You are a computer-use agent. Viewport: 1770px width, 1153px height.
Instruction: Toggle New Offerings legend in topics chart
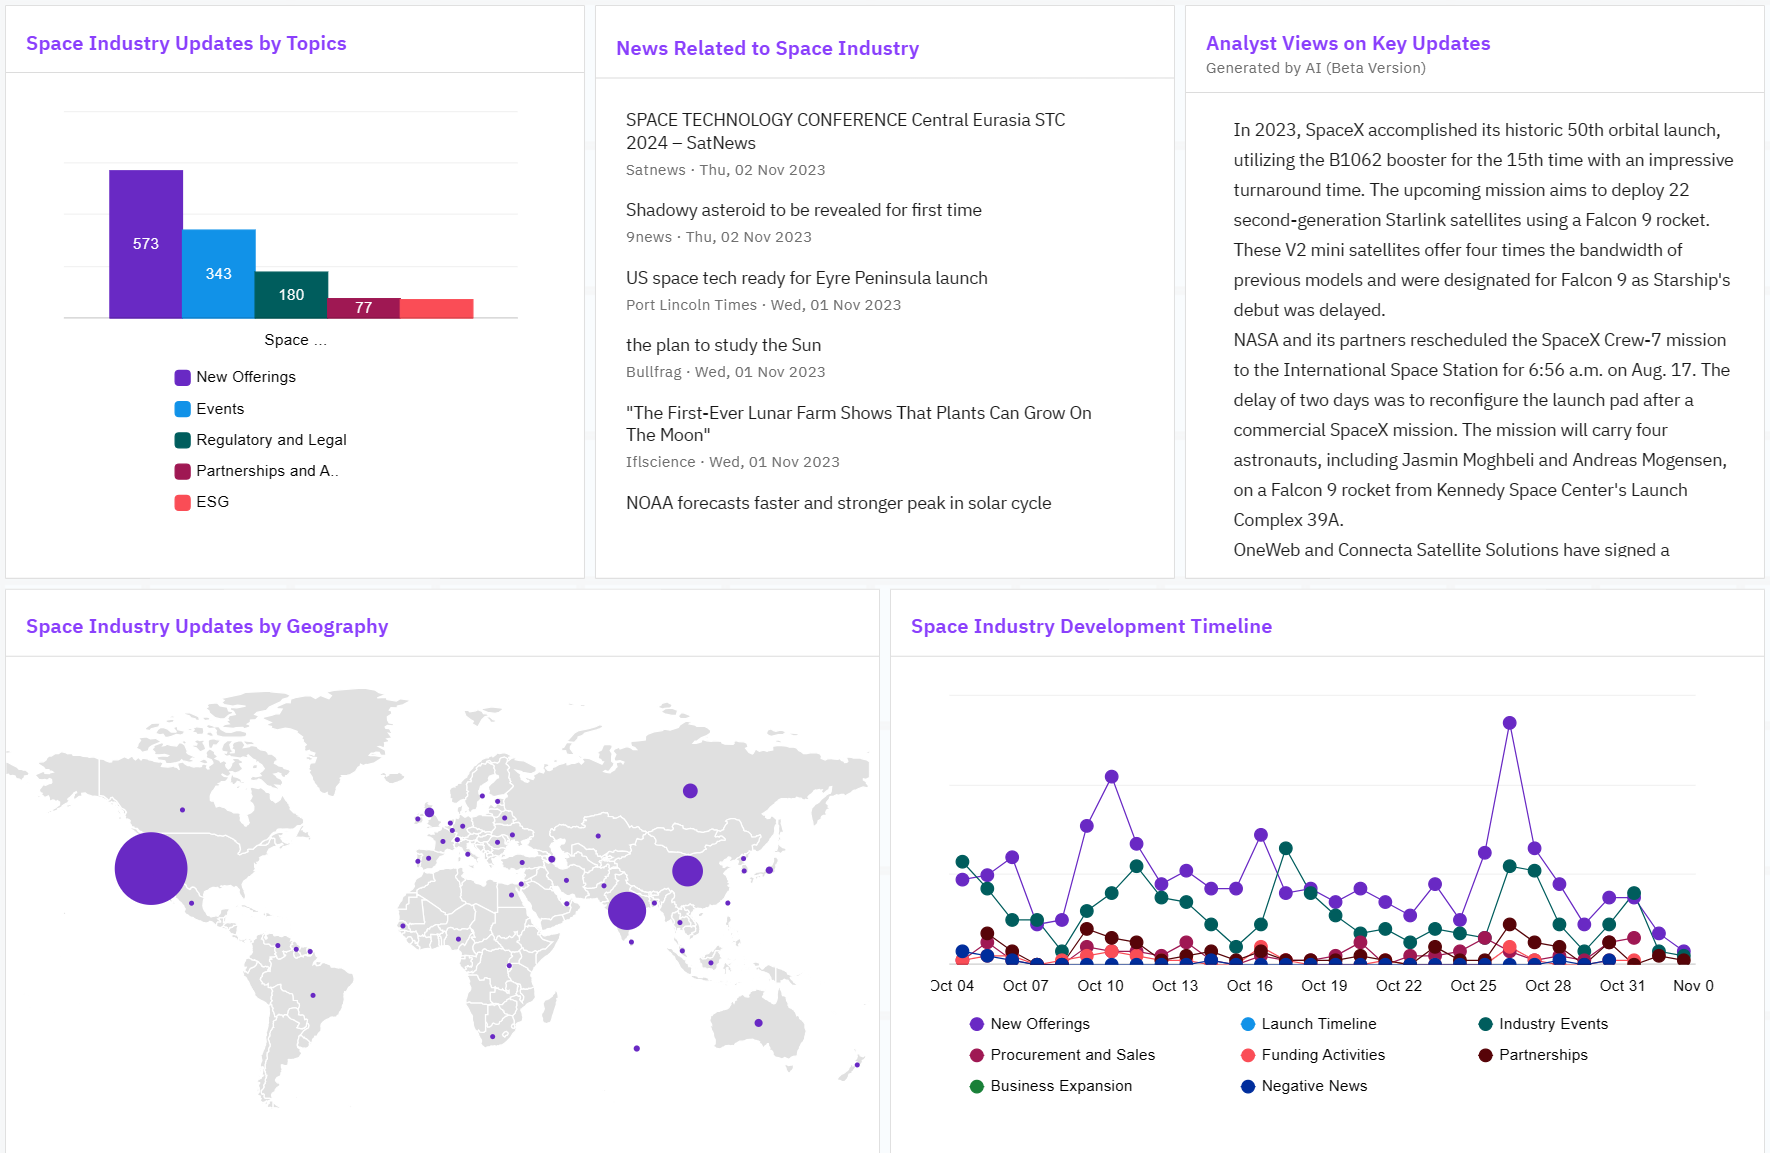(x=235, y=377)
